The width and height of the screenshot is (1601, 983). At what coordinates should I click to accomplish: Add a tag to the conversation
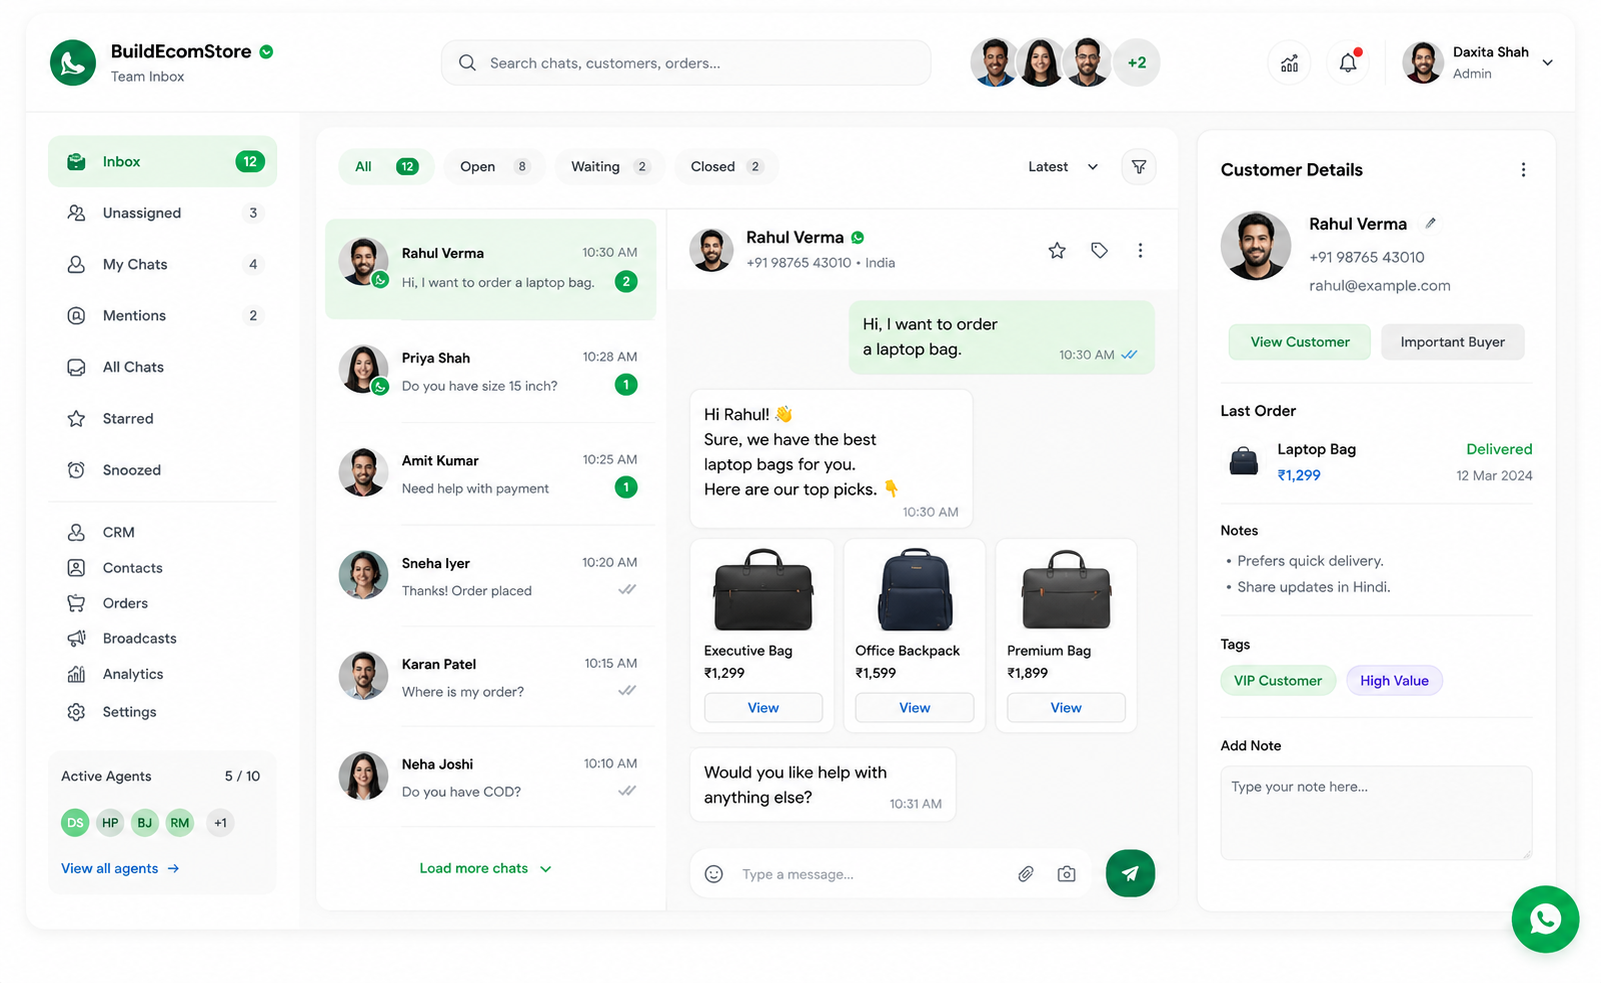coord(1099,250)
